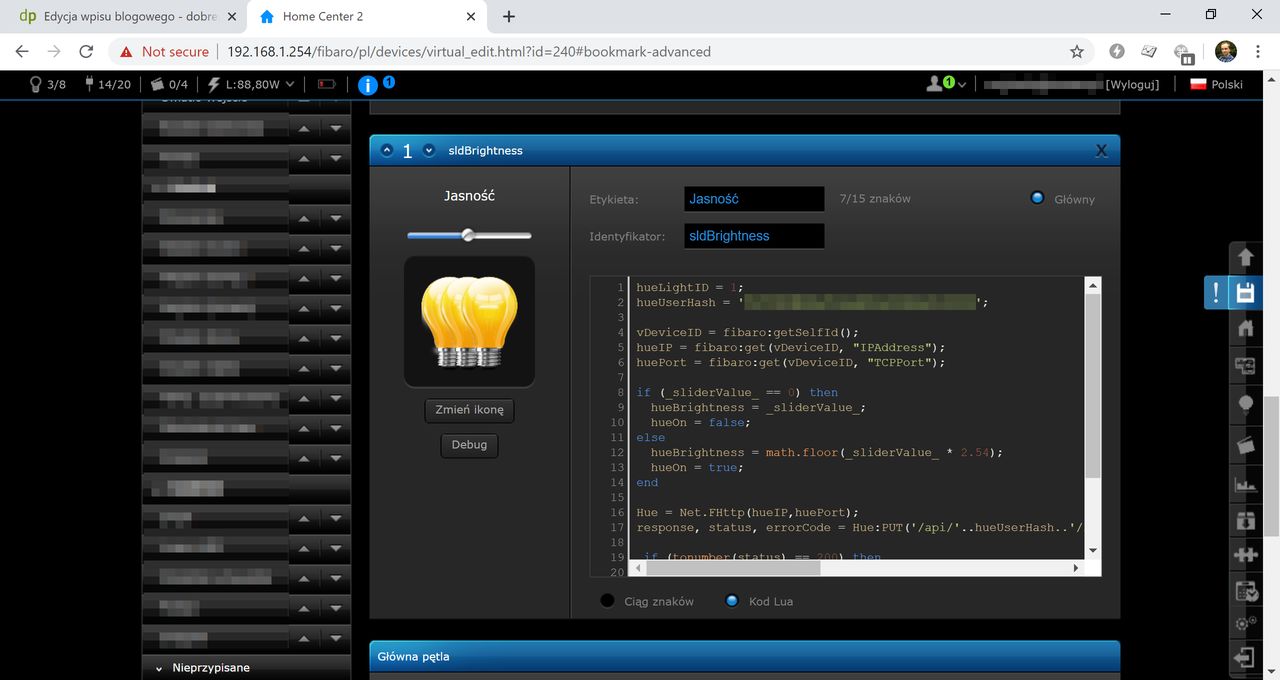Click the Jasność brightness slider handle
The height and width of the screenshot is (680, 1280).
[467, 235]
